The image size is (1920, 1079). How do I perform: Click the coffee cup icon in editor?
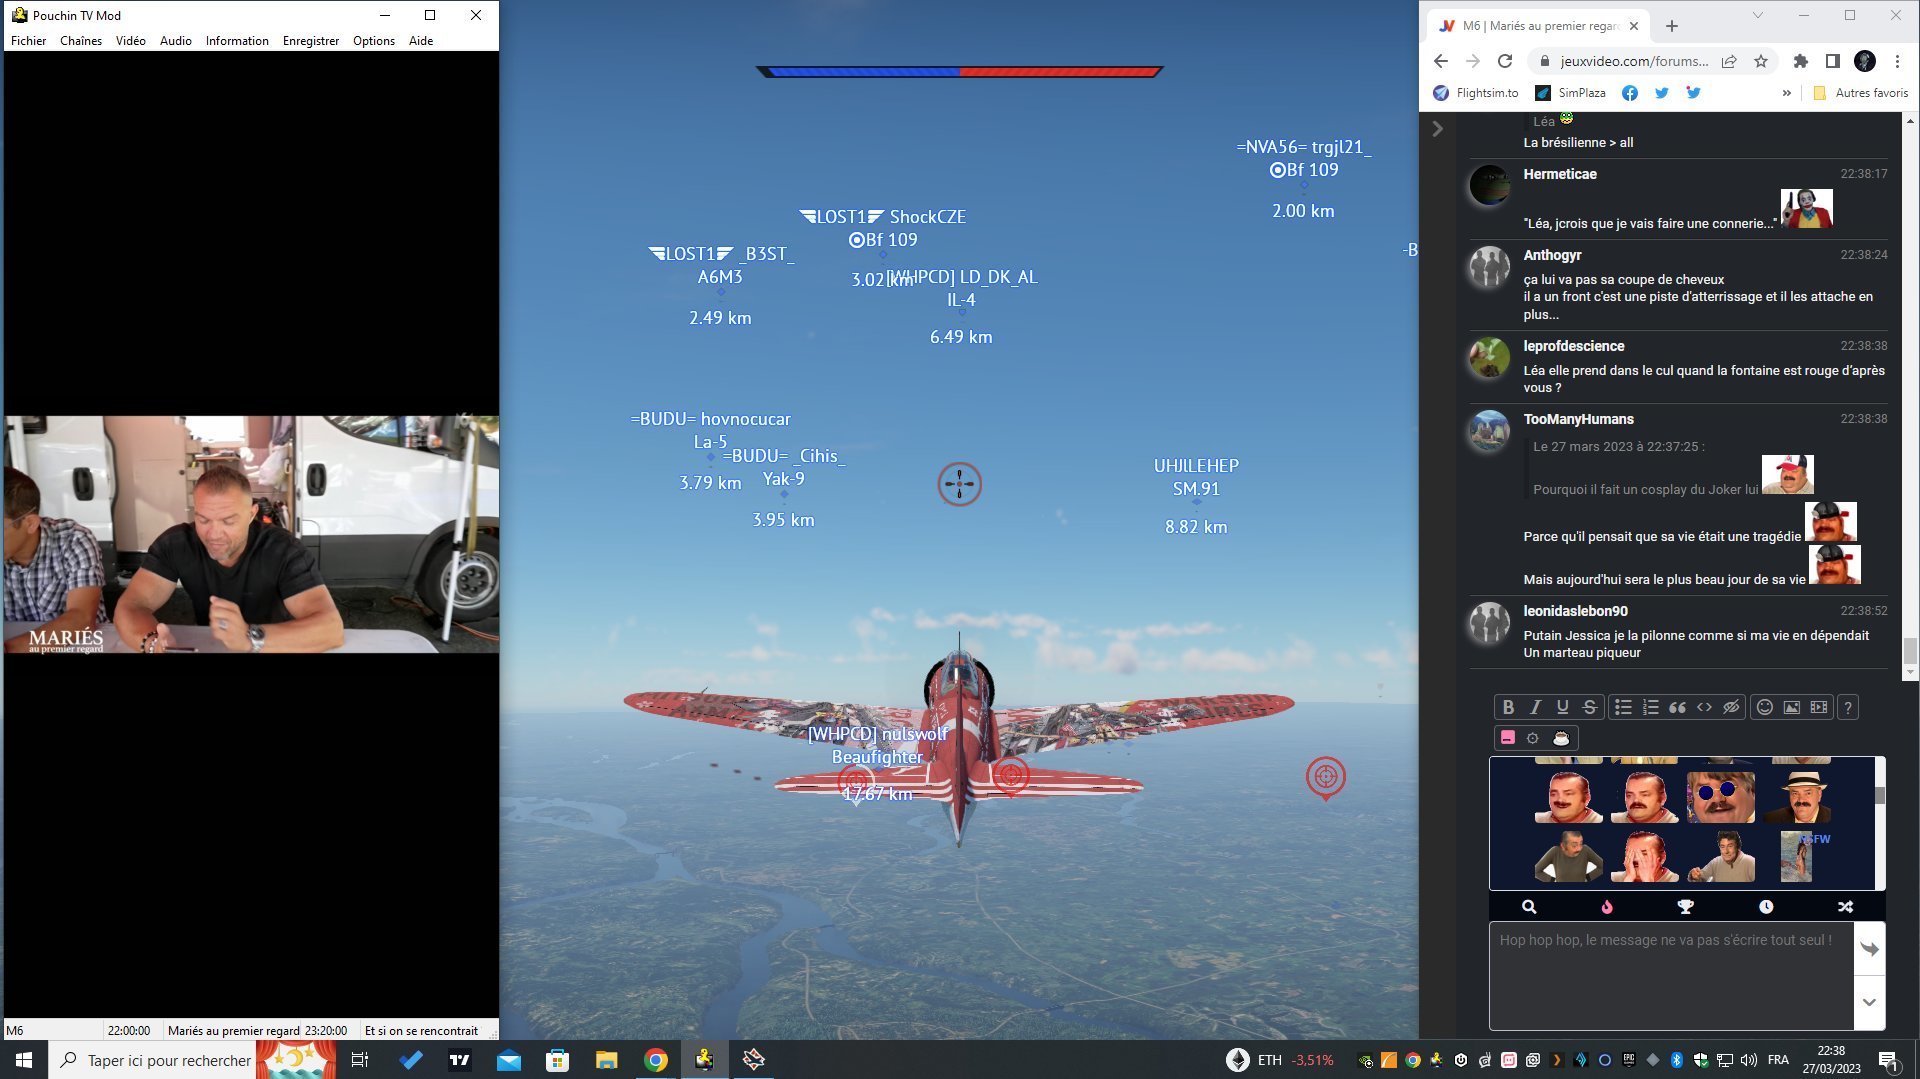click(x=1560, y=738)
